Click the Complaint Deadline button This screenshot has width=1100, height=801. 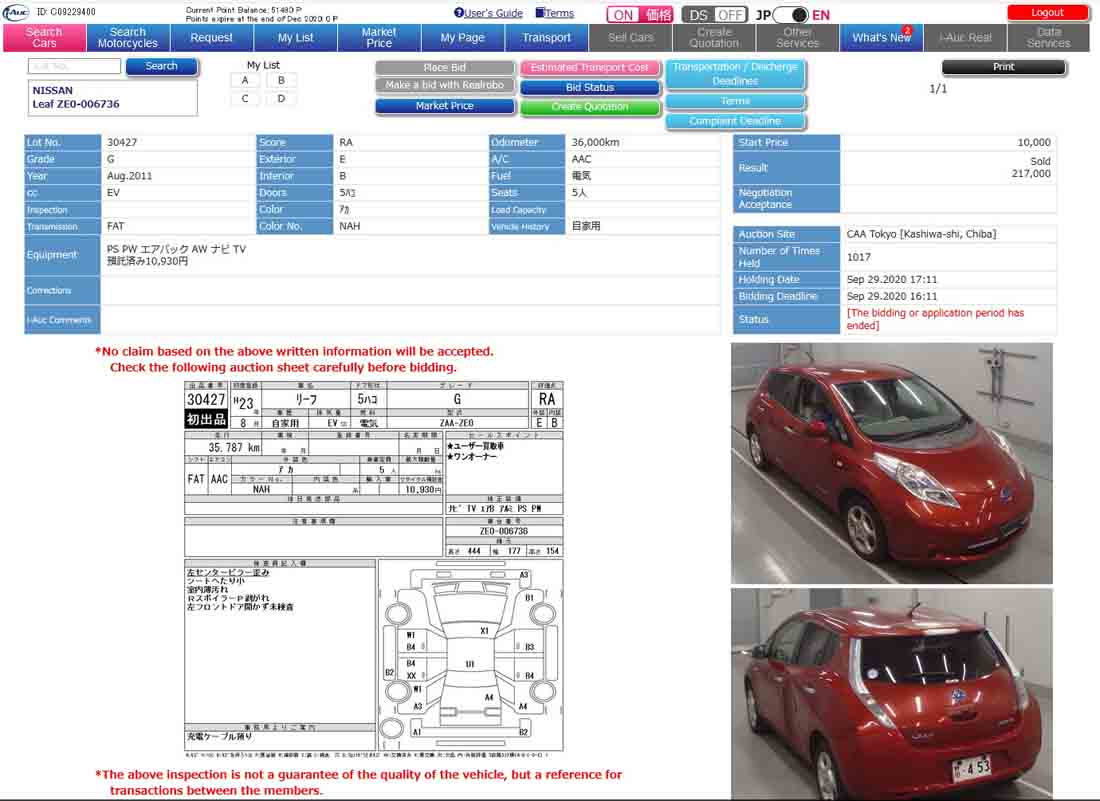tap(735, 121)
